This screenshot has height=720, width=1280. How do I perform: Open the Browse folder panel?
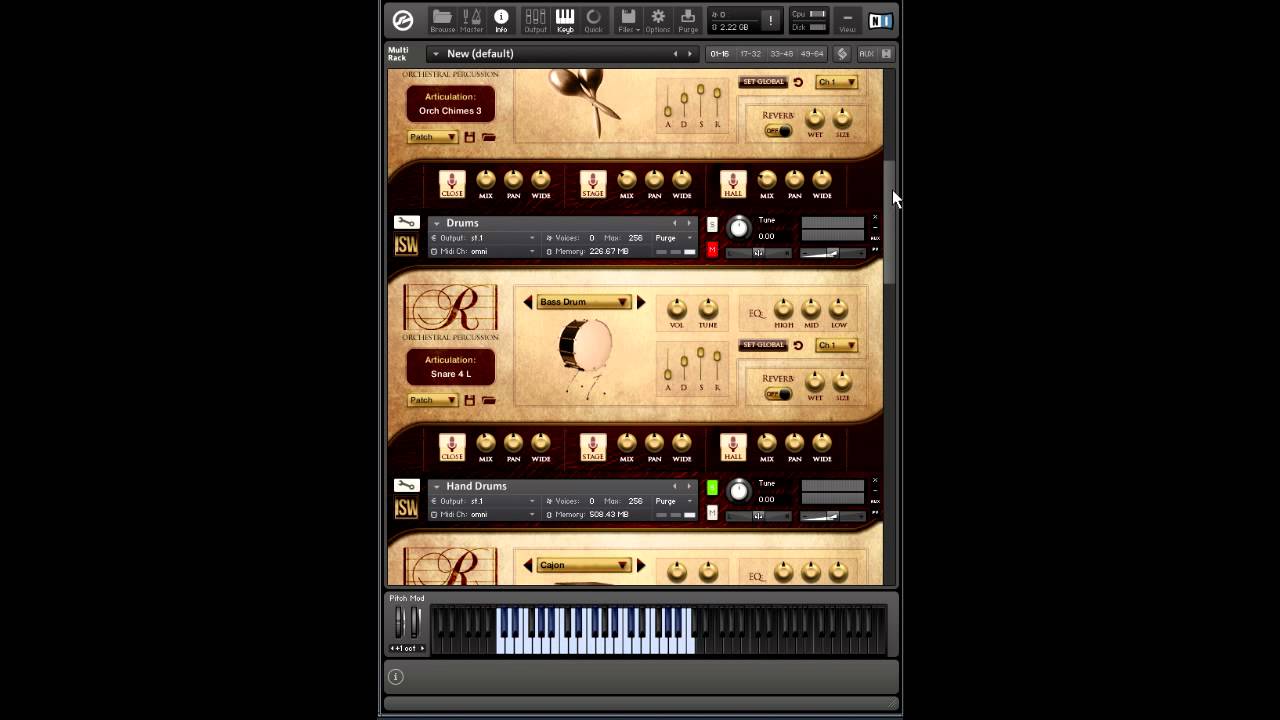click(x=442, y=20)
